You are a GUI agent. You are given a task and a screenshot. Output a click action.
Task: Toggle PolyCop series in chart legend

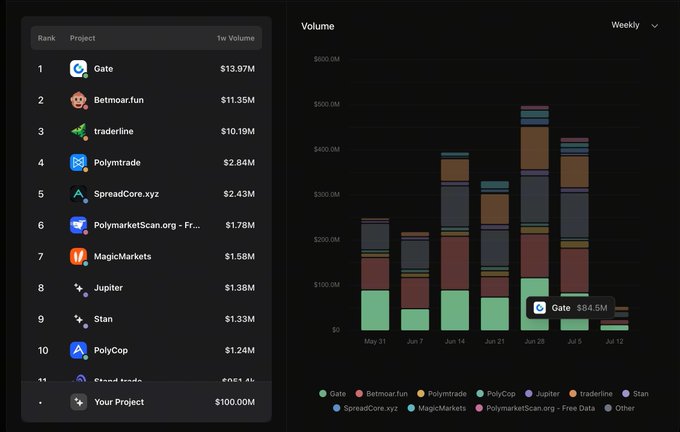pyautogui.click(x=496, y=394)
